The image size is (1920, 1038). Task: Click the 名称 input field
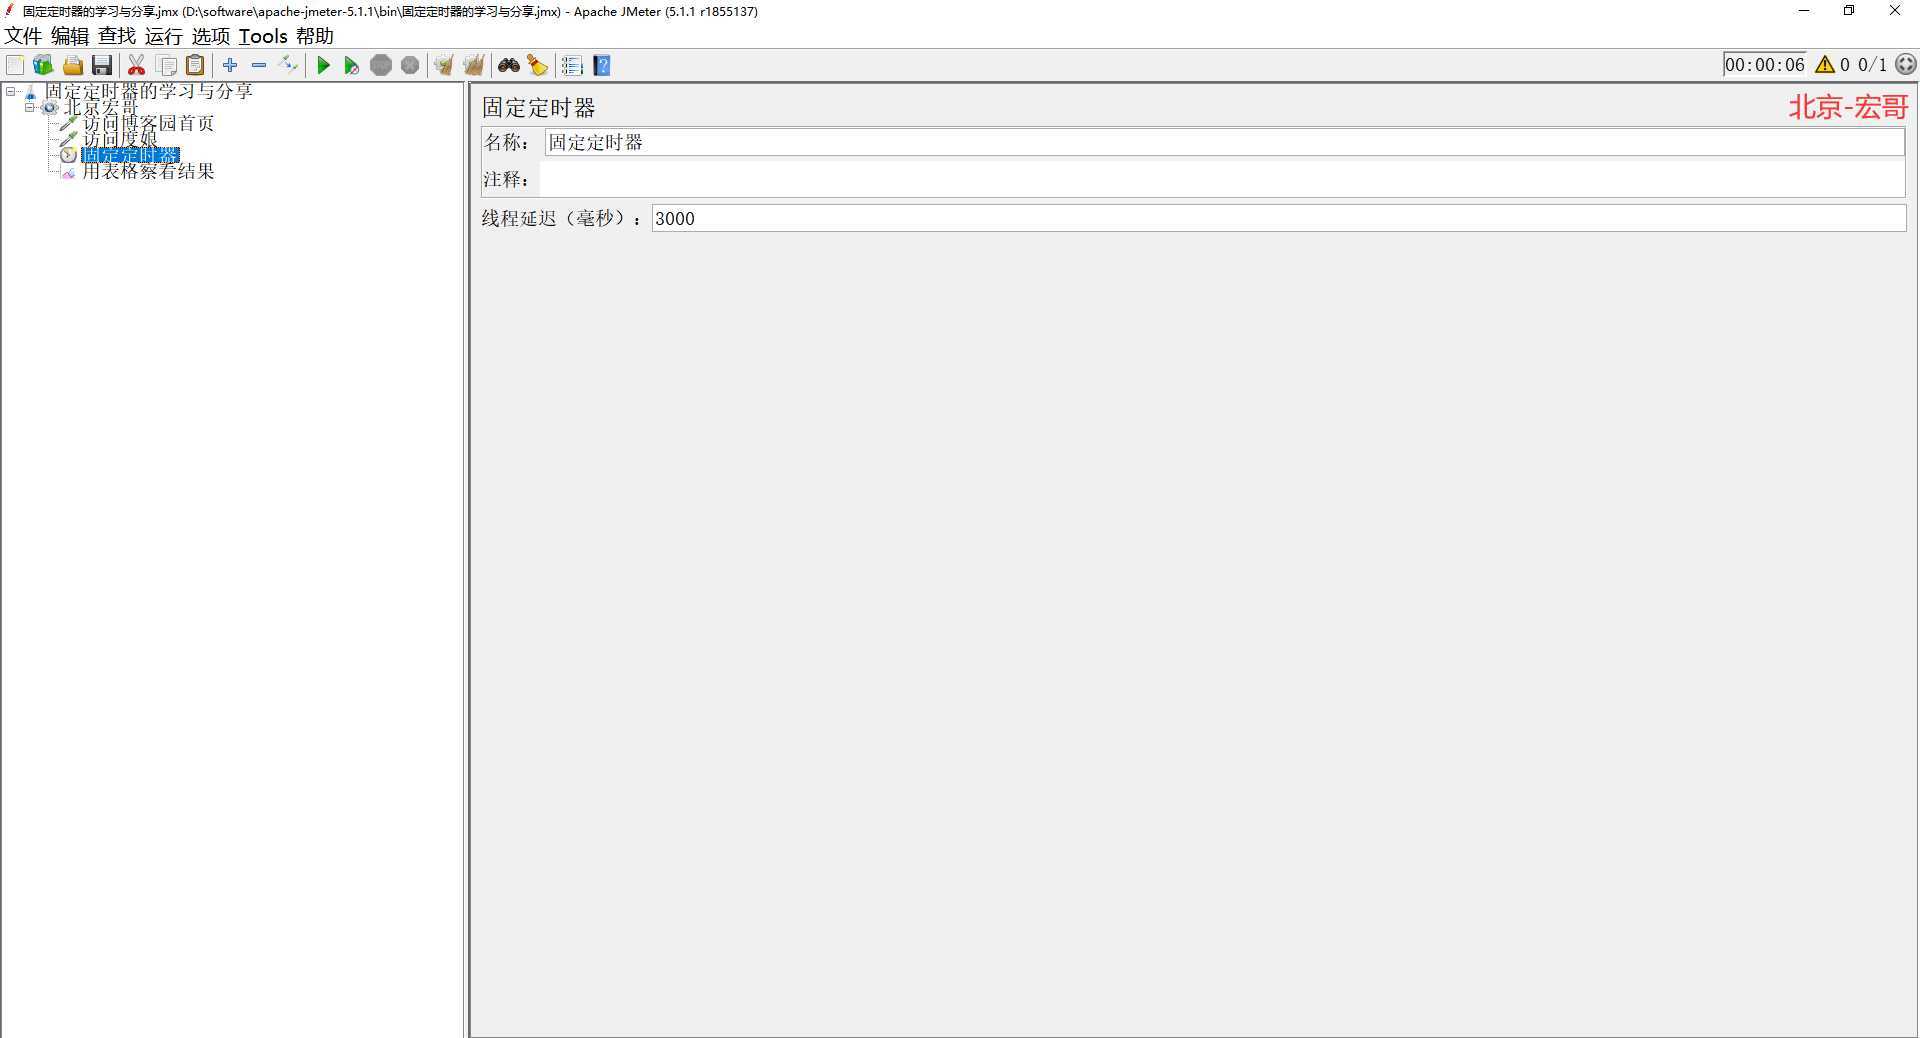pyautogui.click(x=1224, y=142)
